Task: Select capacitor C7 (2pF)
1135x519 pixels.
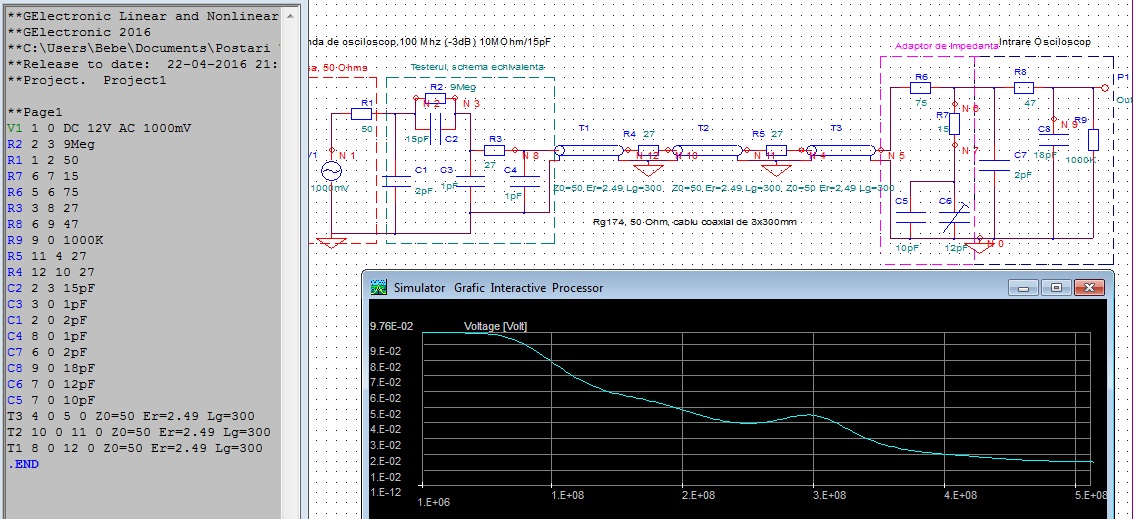Action: click(996, 165)
